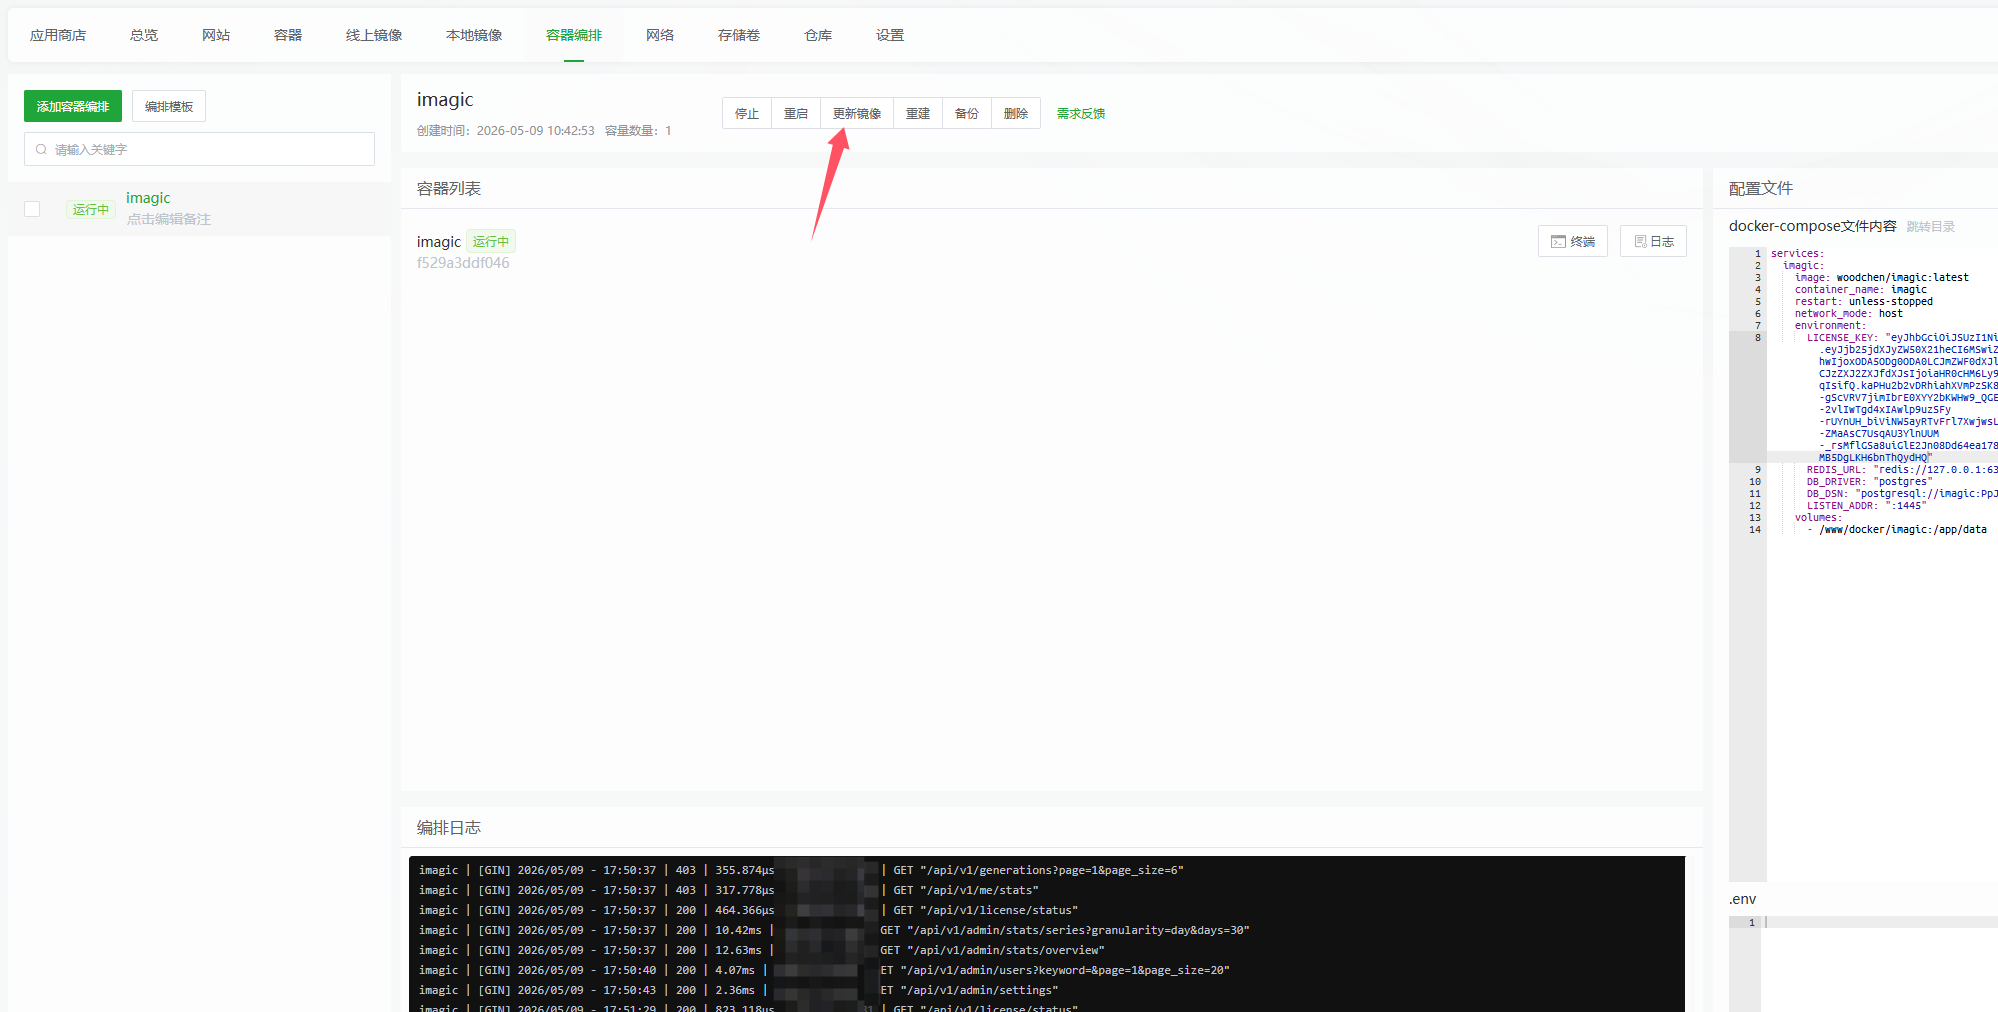Open the 存储卷 tab
This screenshot has width=1998, height=1012.
coord(739,35)
